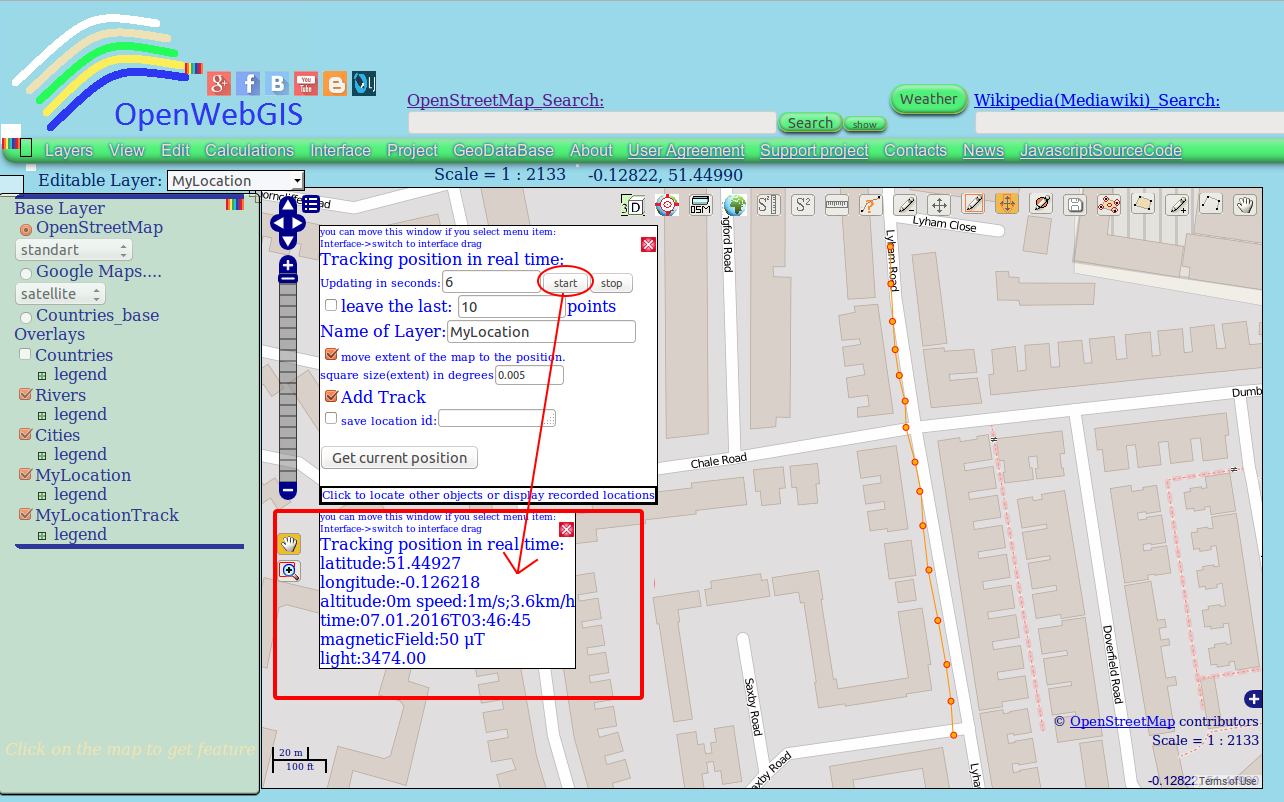Click the green Search button
The image size is (1284, 802).
coord(810,123)
